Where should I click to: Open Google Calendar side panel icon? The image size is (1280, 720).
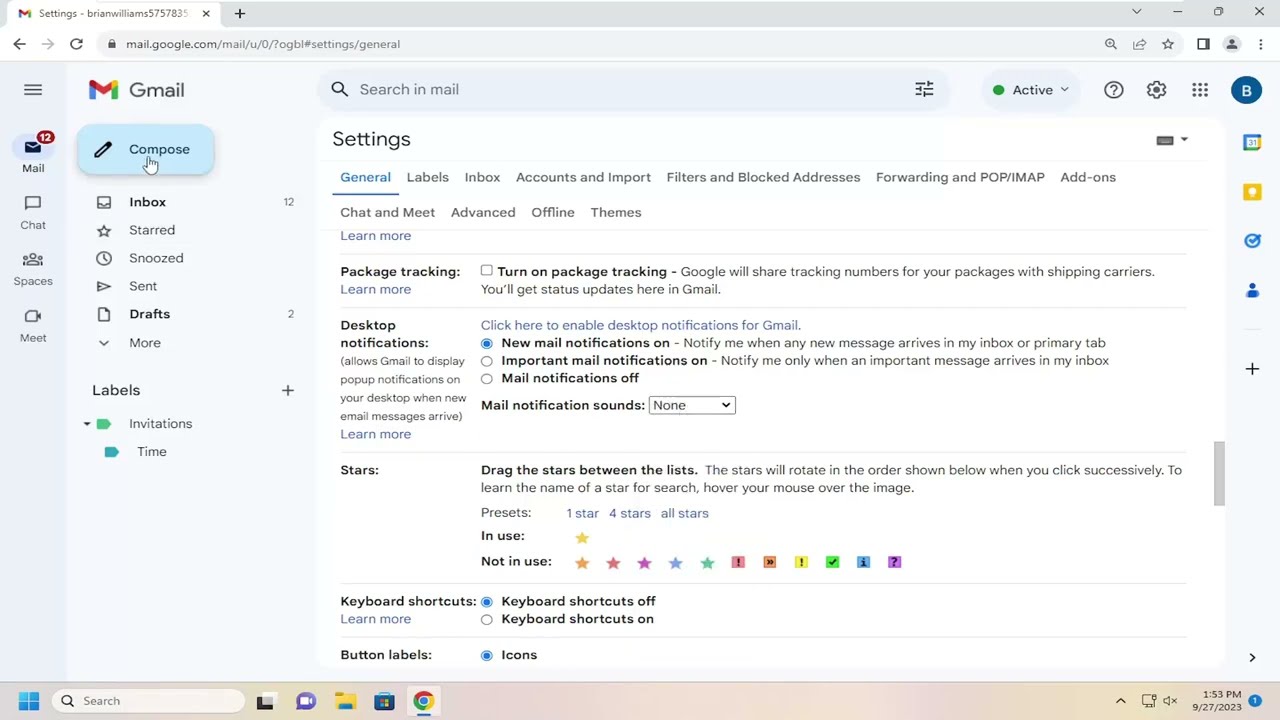coord(1252,143)
